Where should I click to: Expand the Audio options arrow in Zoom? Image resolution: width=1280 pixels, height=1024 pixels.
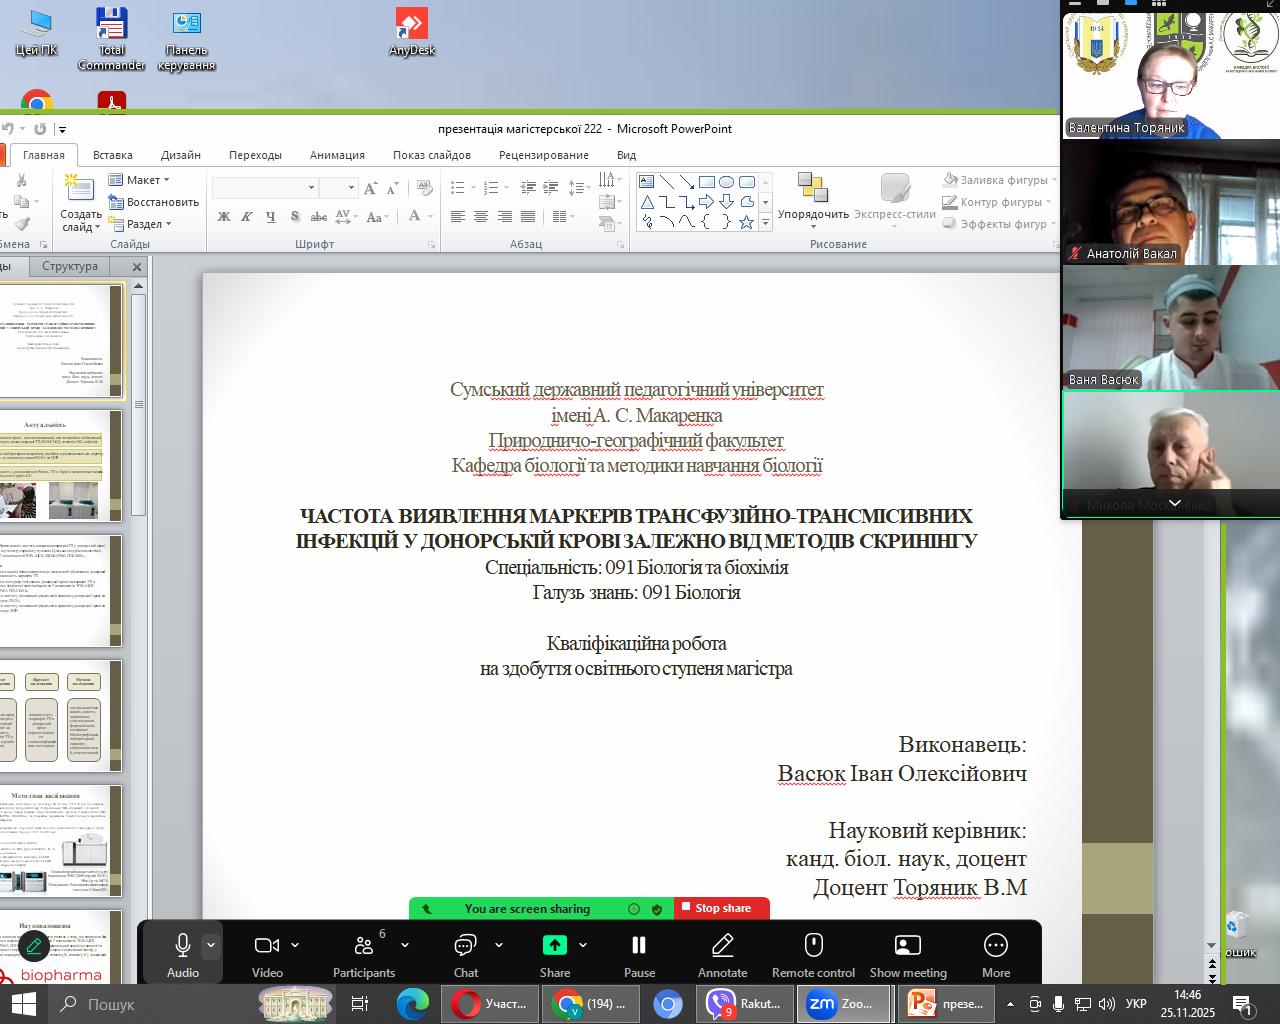[x=211, y=944]
